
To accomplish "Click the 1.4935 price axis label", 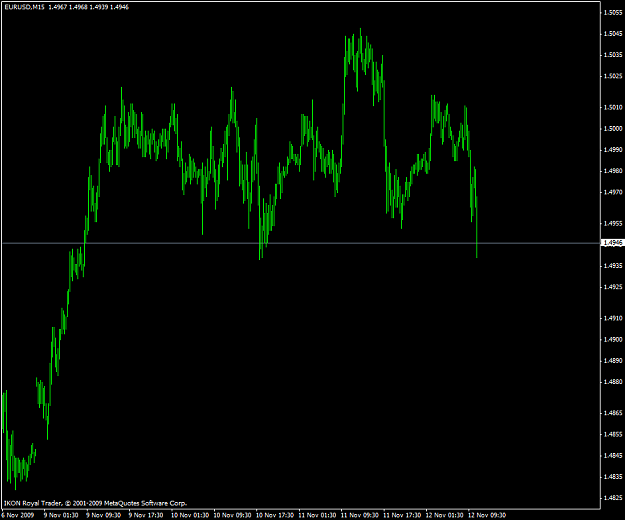I will 613,266.
